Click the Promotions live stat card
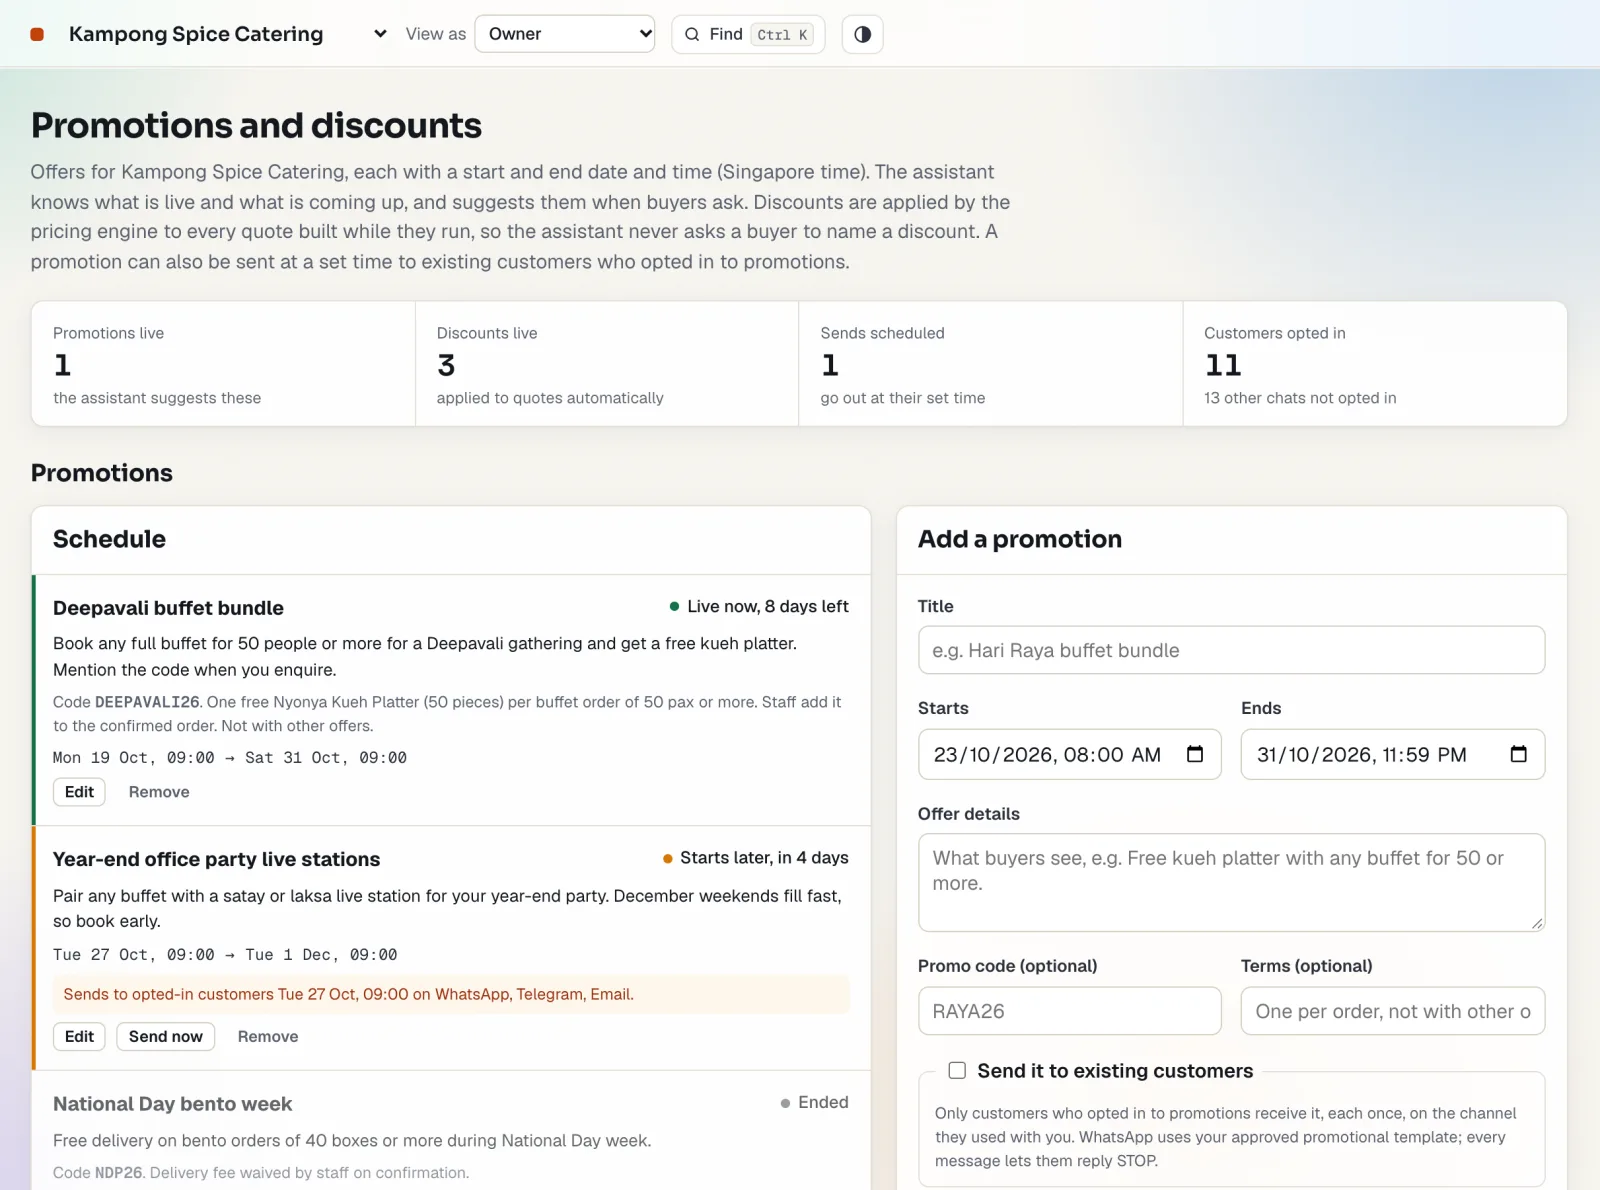 pyautogui.click(x=223, y=364)
